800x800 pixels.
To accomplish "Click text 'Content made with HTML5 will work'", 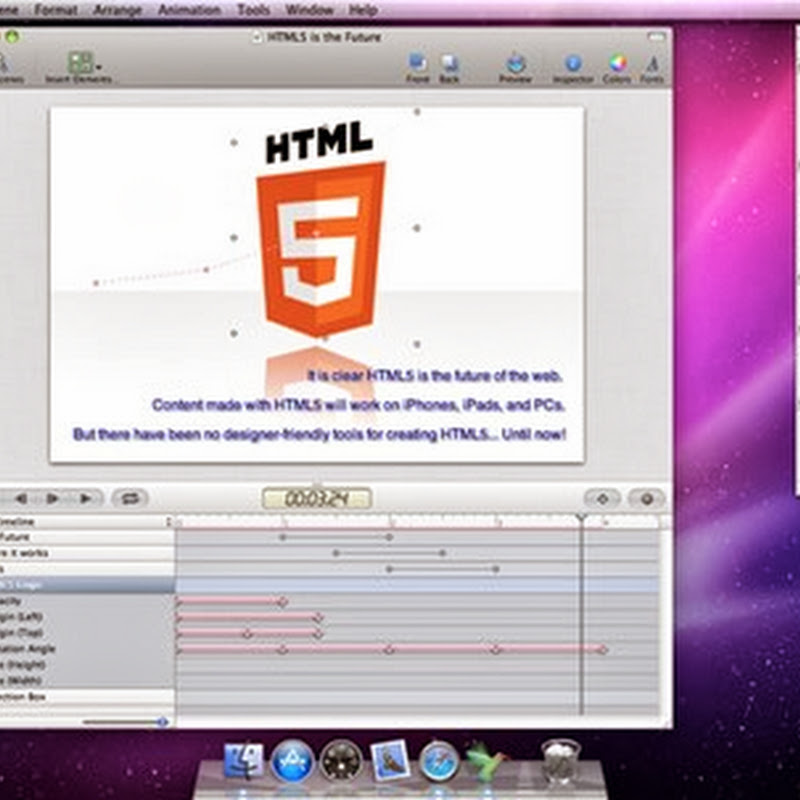I will pyautogui.click(x=359, y=405).
